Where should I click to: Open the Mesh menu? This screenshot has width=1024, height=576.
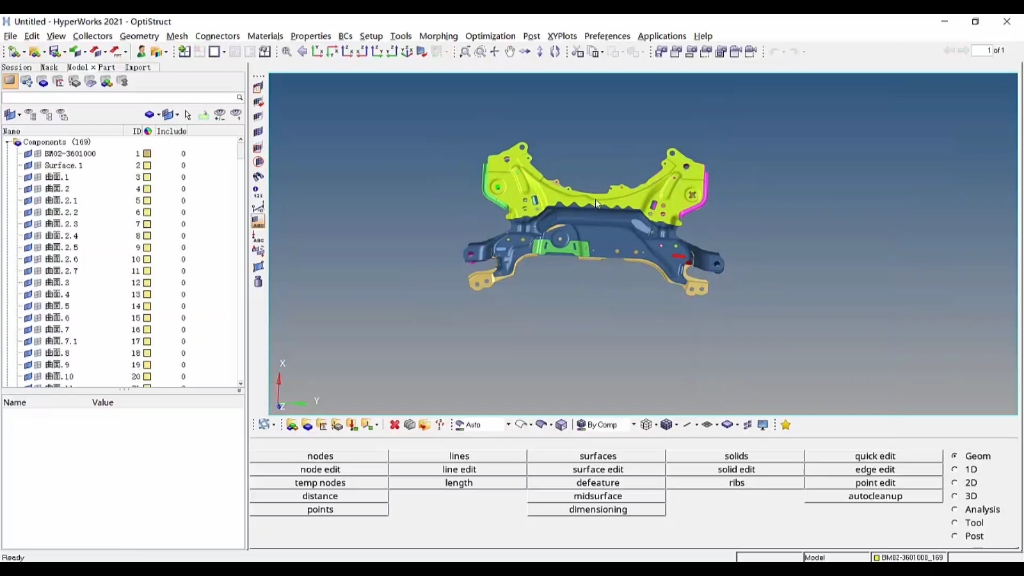coord(177,36)
